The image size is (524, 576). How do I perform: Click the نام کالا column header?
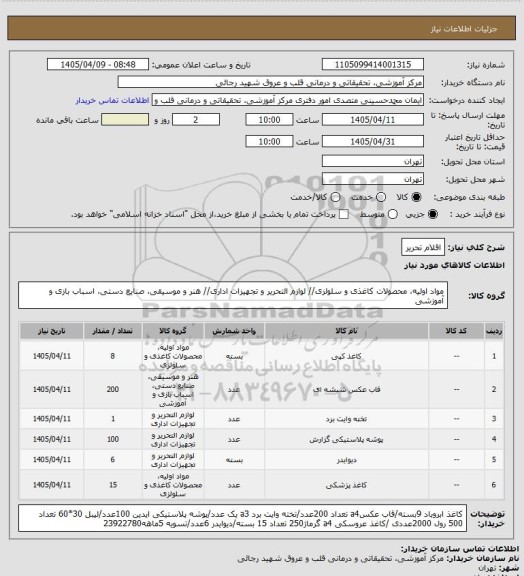[346, 331]
